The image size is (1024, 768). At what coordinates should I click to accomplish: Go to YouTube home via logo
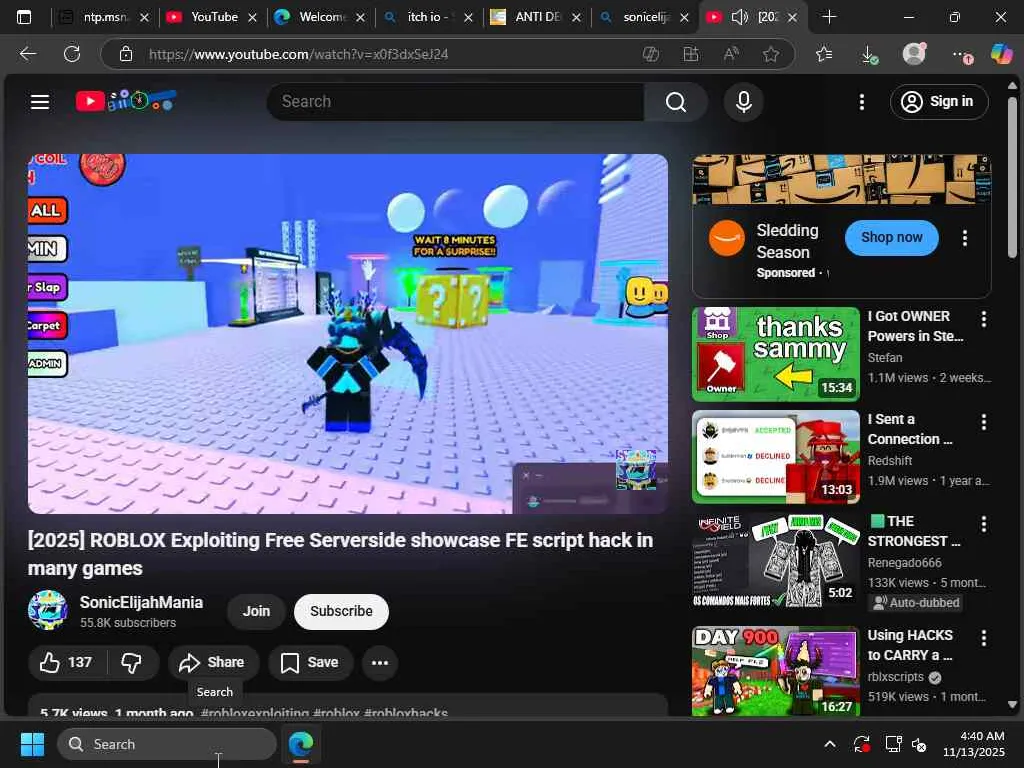click(x=125, y=101)
